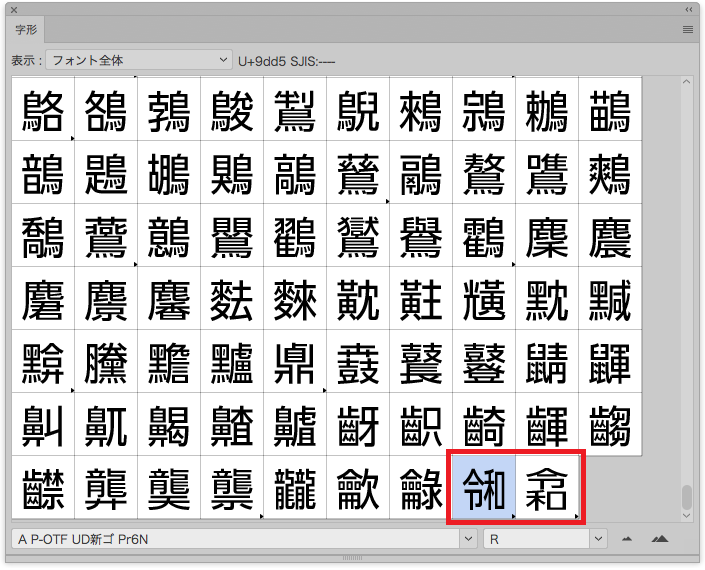Select the glyph 黵
The height and width of the screenshot is (570, 705).
tap(169, 361)
